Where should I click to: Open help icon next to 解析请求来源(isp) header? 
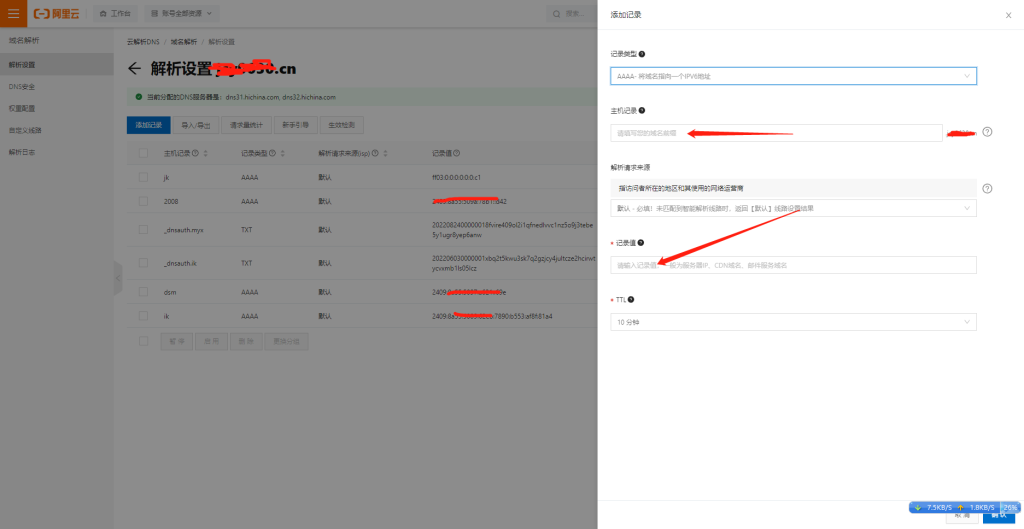pos(375,153)
